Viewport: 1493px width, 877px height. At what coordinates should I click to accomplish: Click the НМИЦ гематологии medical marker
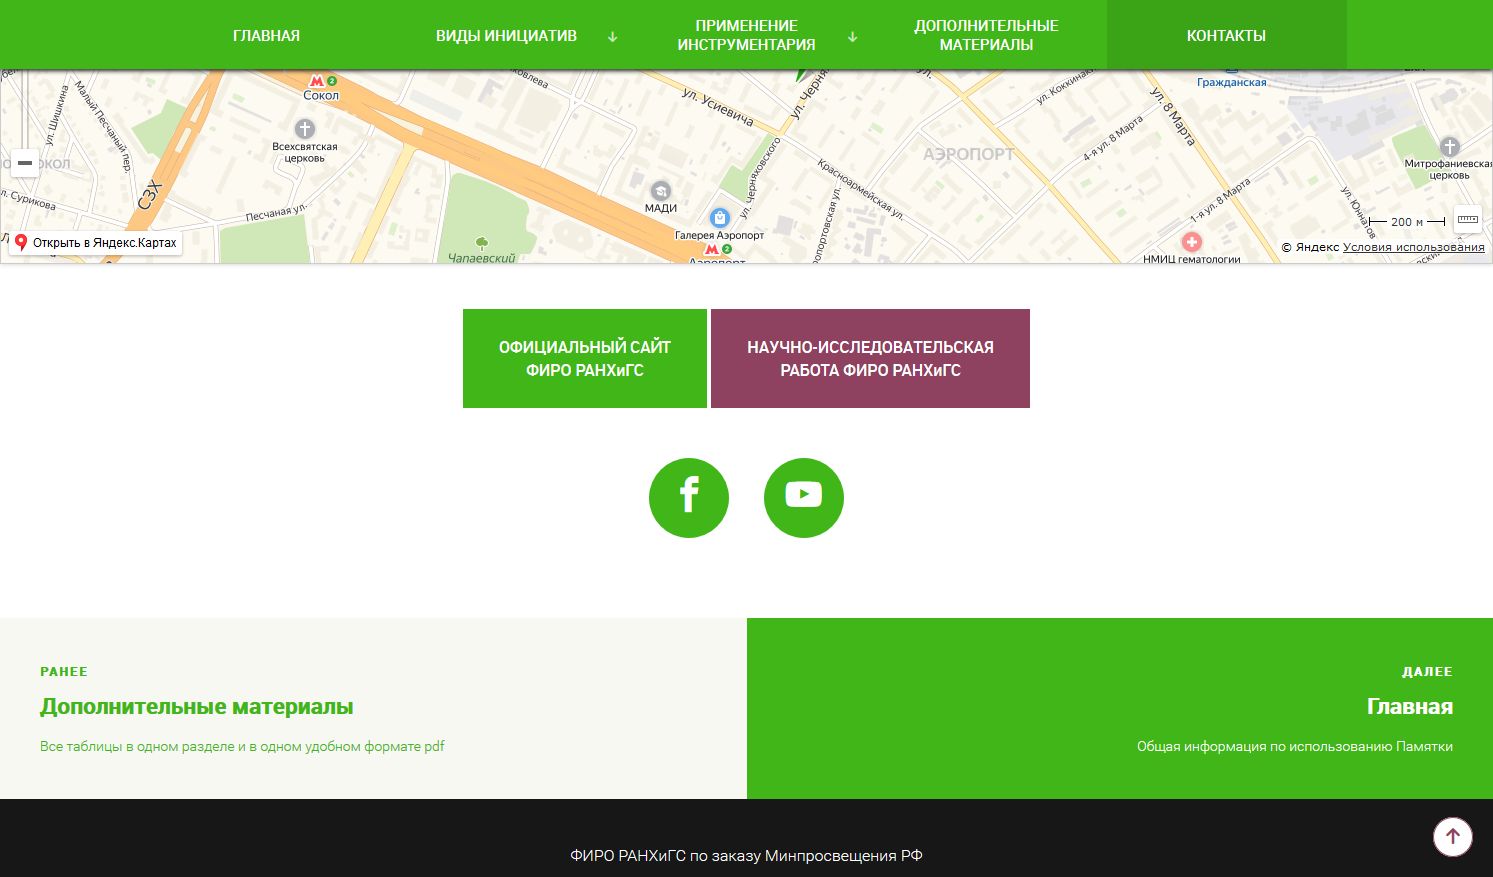pos(1191,242)
